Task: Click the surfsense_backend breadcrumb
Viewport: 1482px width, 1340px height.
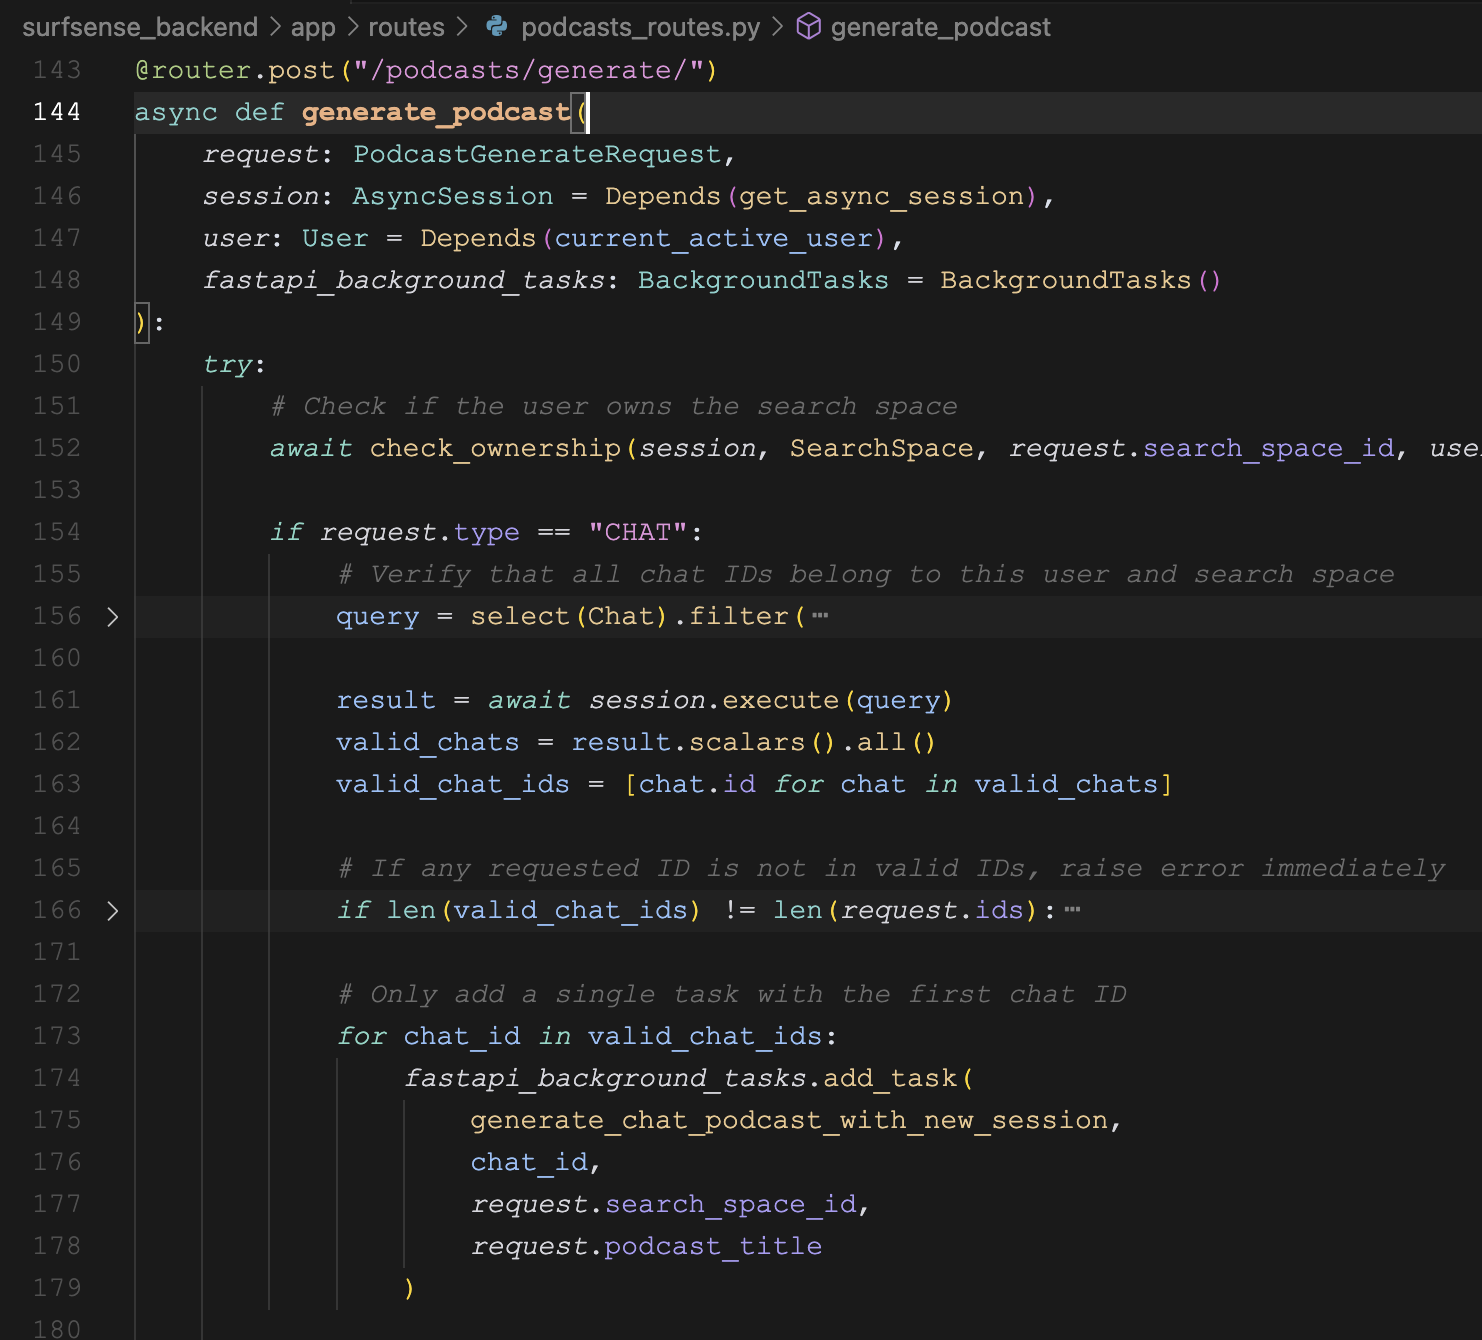Action: pyautogui.click(x=140, y=27)
